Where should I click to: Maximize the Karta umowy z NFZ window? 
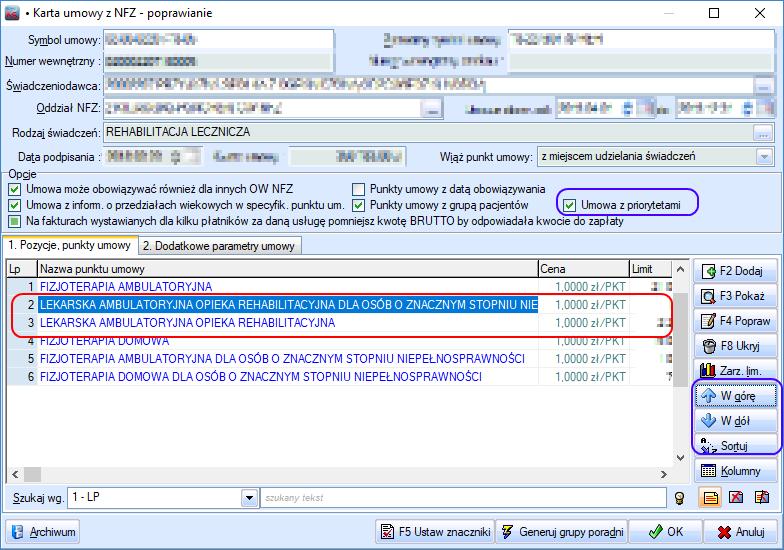(x=714, y=12)
